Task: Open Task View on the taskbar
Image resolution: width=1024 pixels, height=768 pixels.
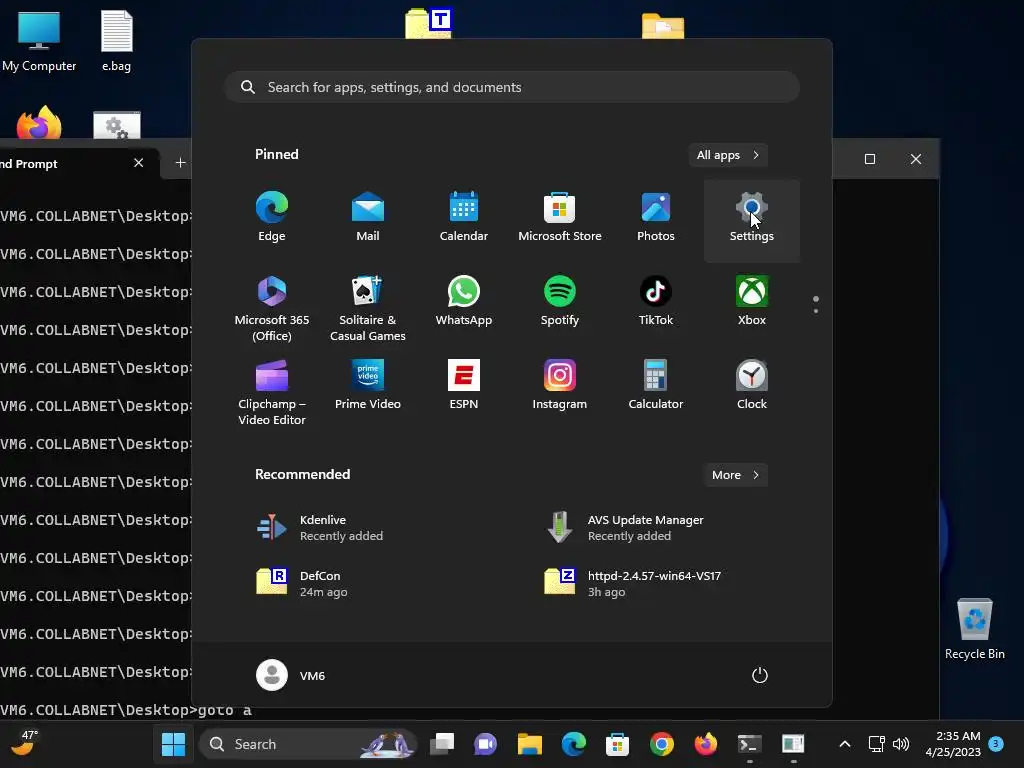Action: coord(442,744)
